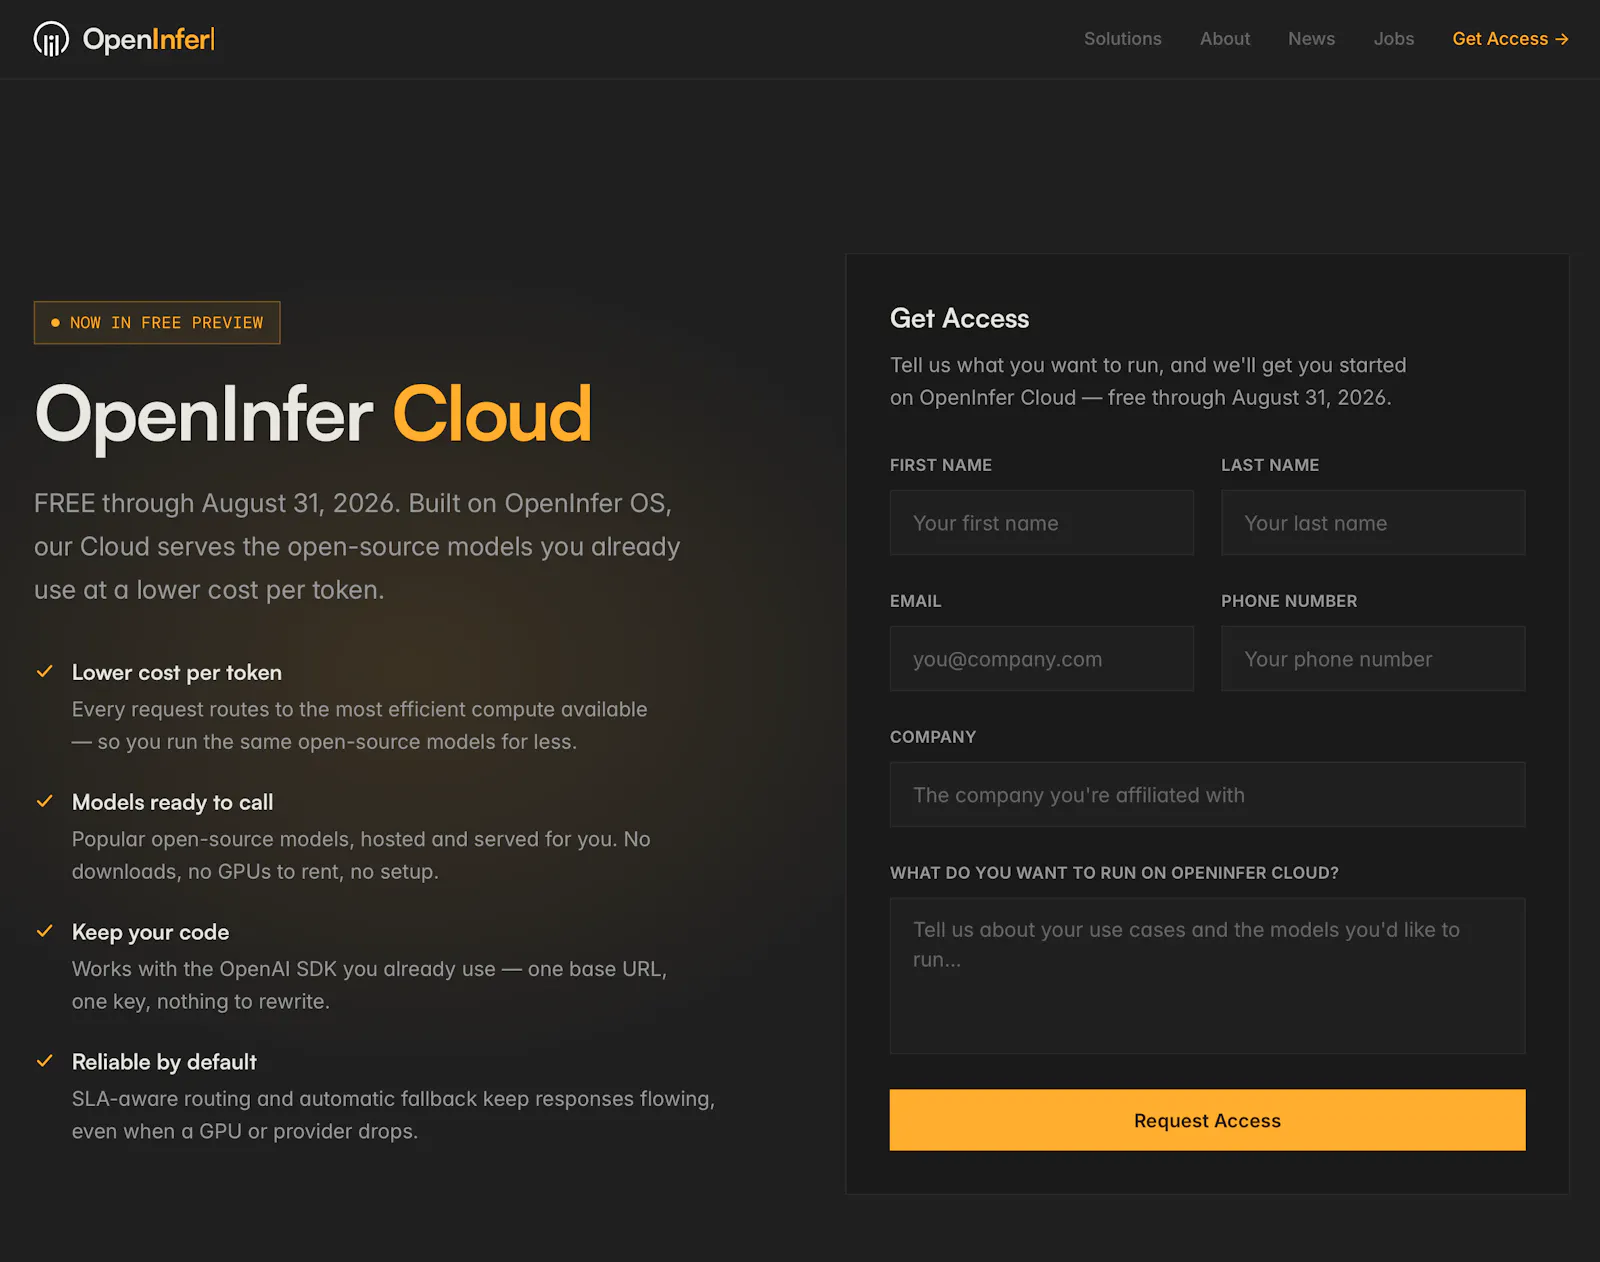The height and width of the screenshot is (1262, 1600).
Task: Go to the About page
Action: [x=1225, y=39]
